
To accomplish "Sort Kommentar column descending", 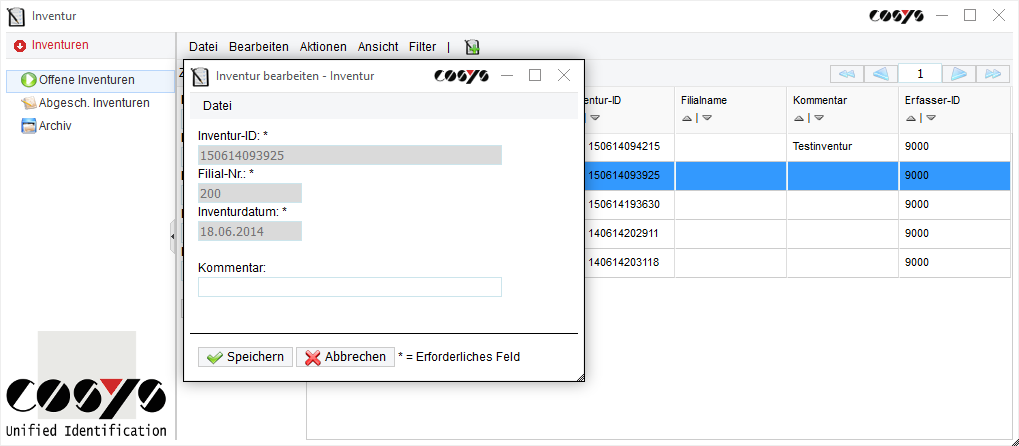I will (819, 118).
